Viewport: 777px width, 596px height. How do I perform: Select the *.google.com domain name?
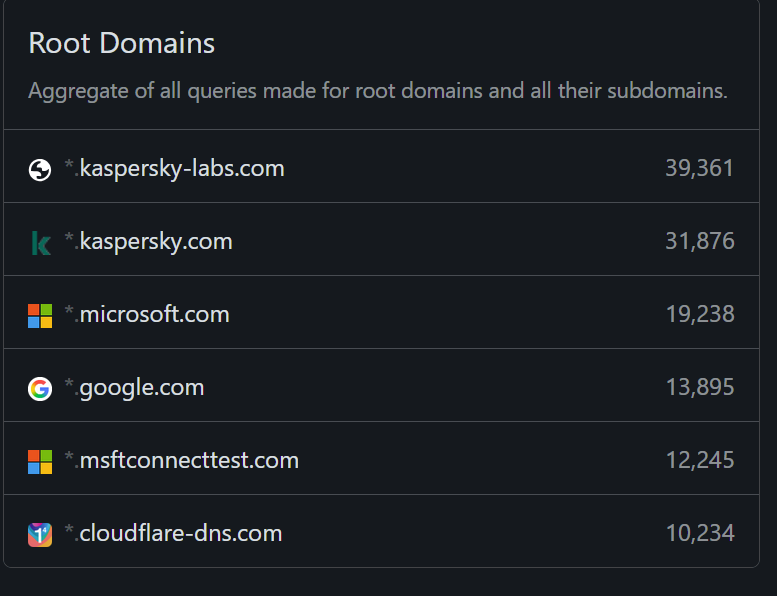coord(134,388)
